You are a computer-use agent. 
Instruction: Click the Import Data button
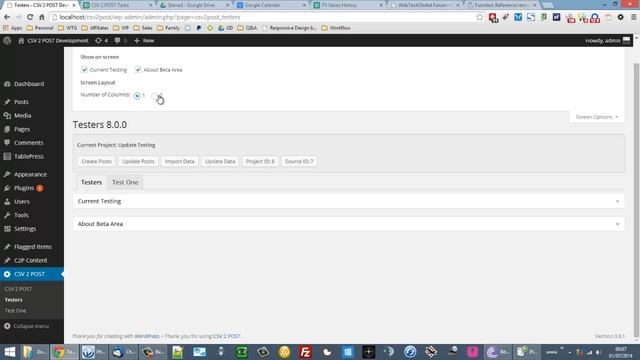(x=180, y=161)
